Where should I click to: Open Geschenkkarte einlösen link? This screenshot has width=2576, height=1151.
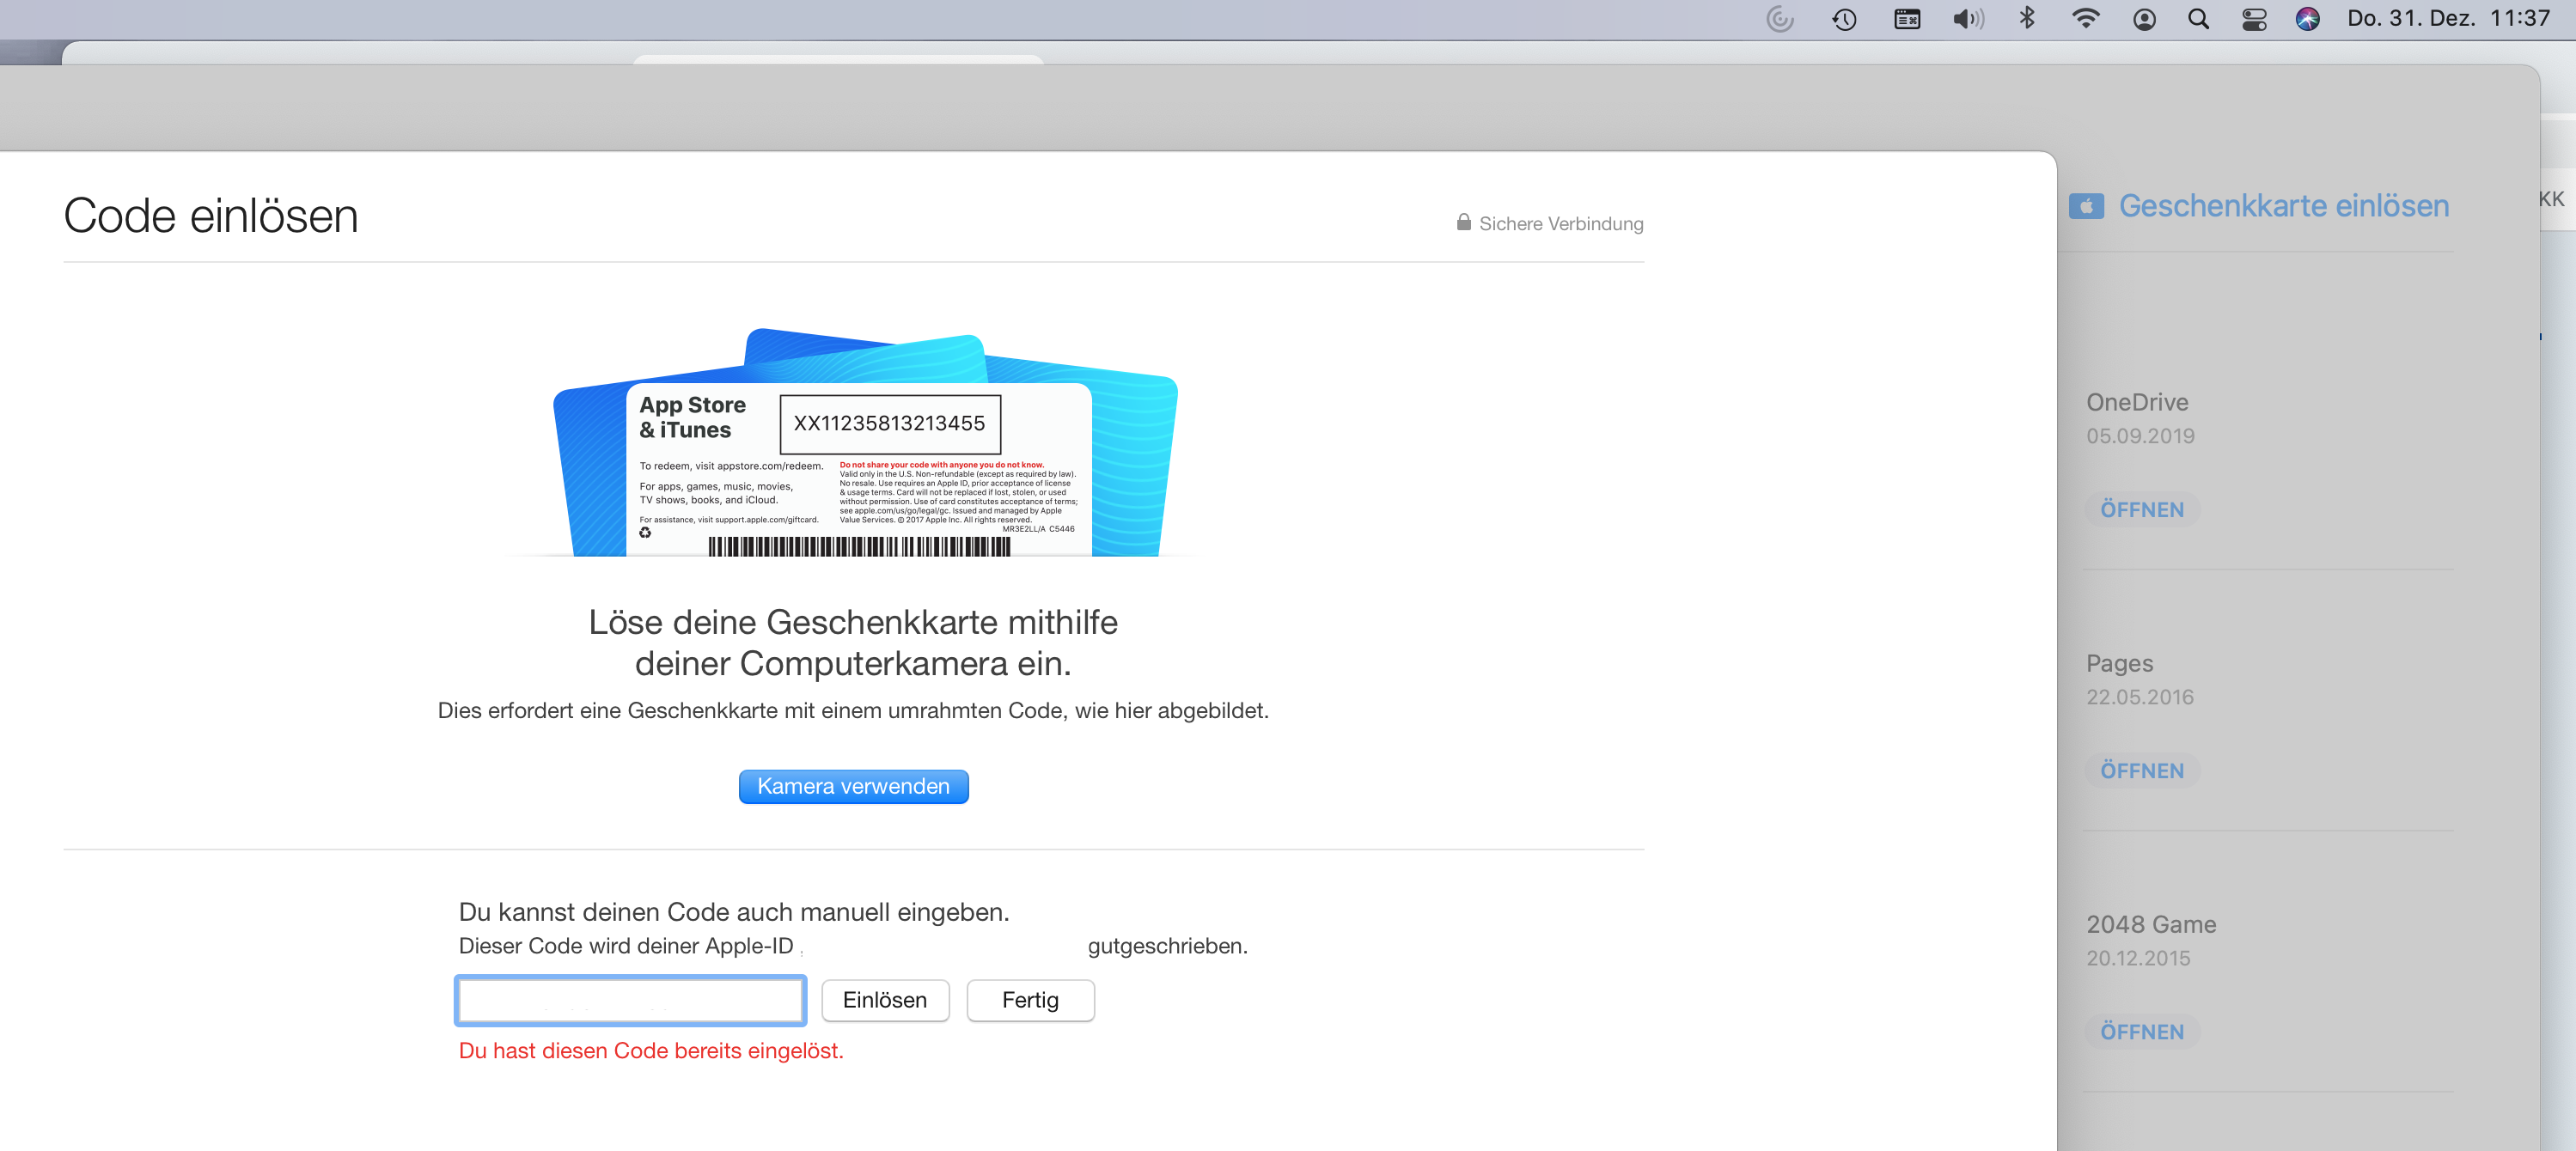click(x=2283, y=206)
